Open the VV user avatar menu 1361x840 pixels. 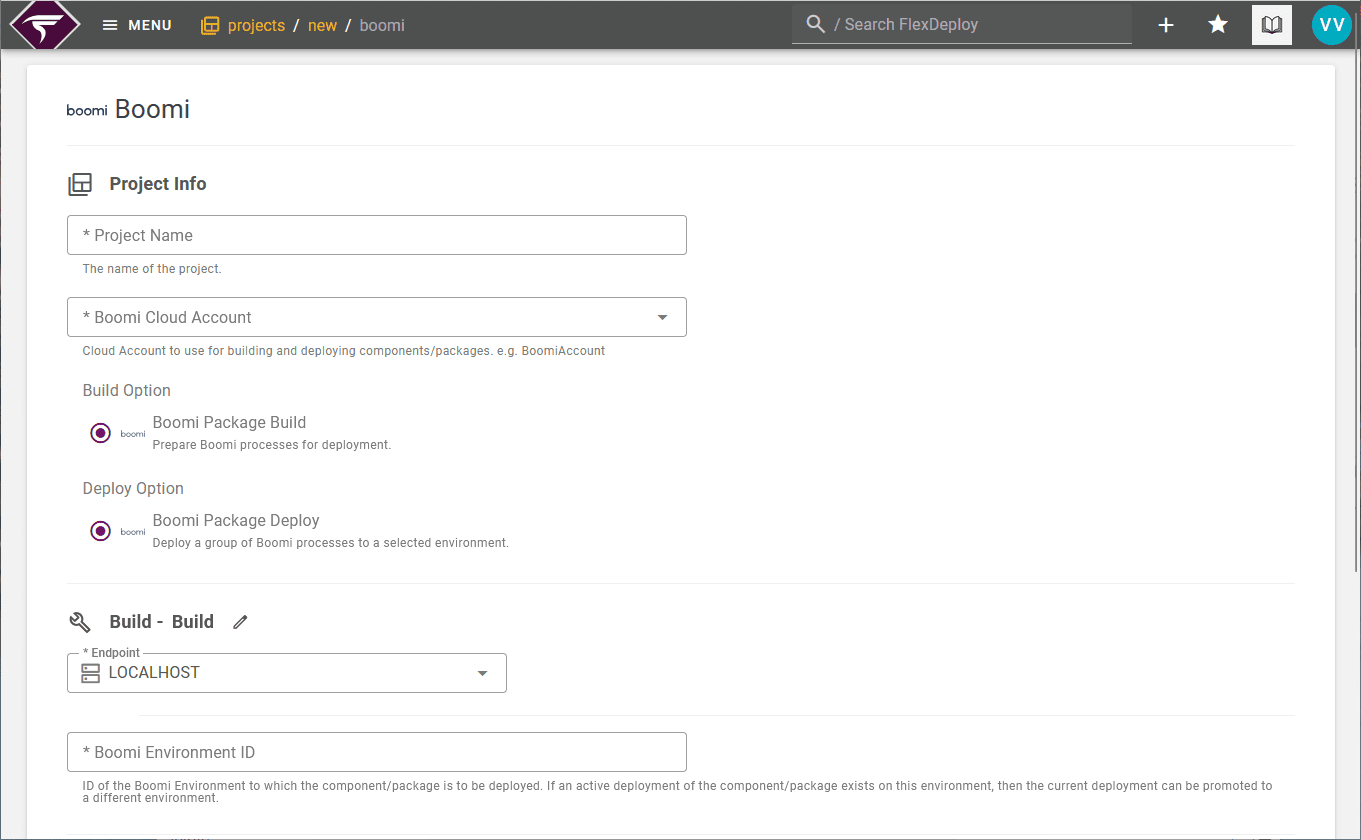1332,25
